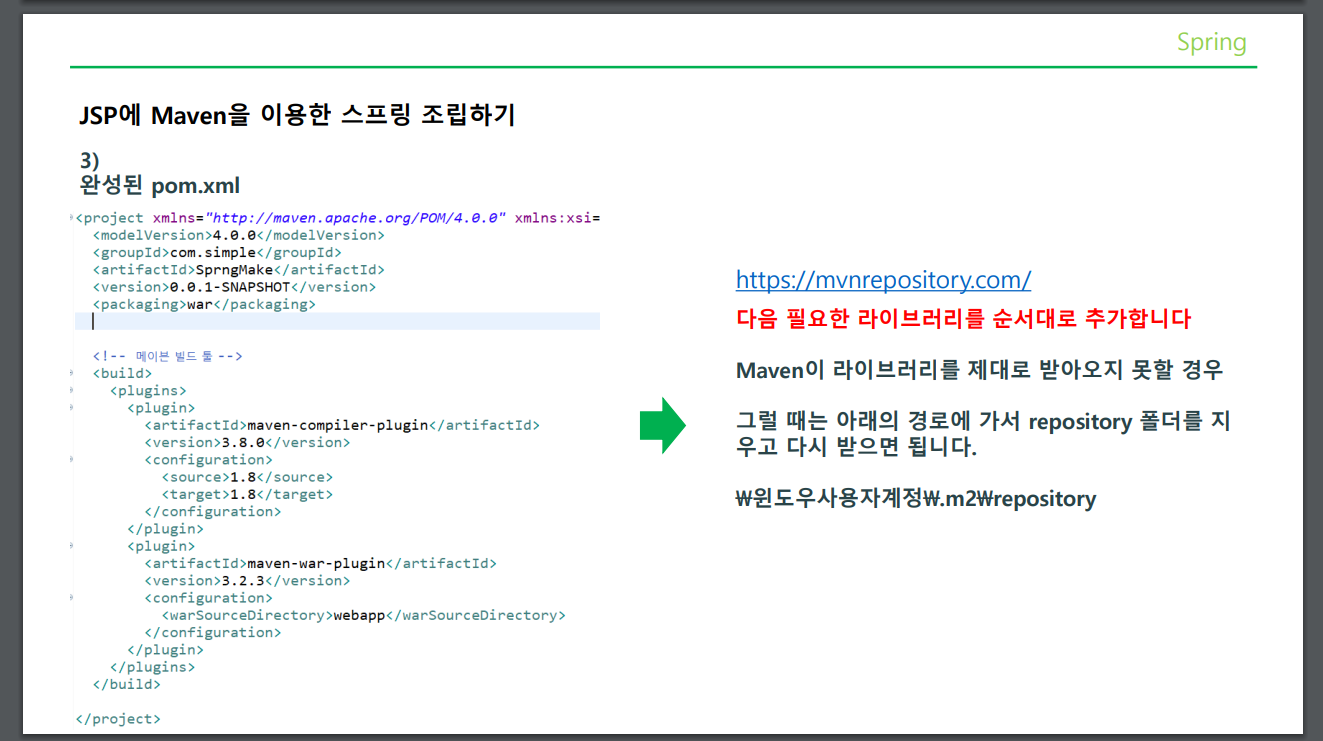Screen dimensions: 1323x741
Task: Click the '<source>1.8</source>' line
Action: pyautogui.click(x=247, y=477)
